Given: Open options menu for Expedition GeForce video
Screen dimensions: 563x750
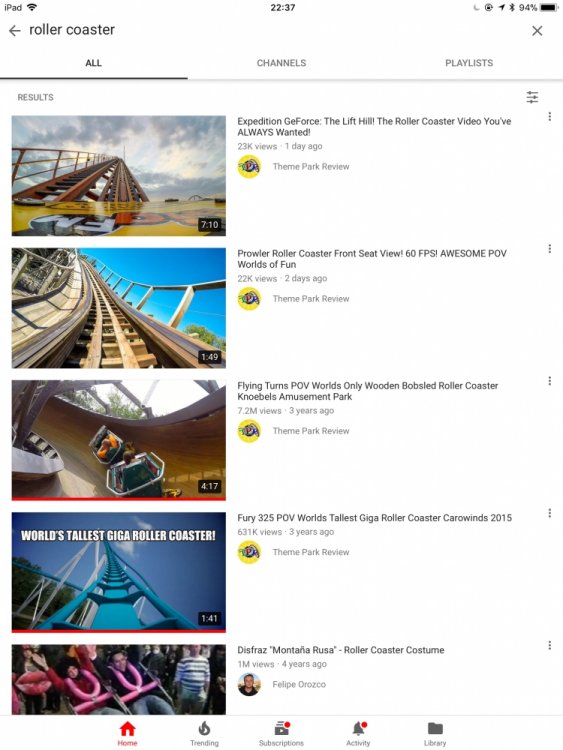Looking at the screenshot, I should (x=550, y=116).
